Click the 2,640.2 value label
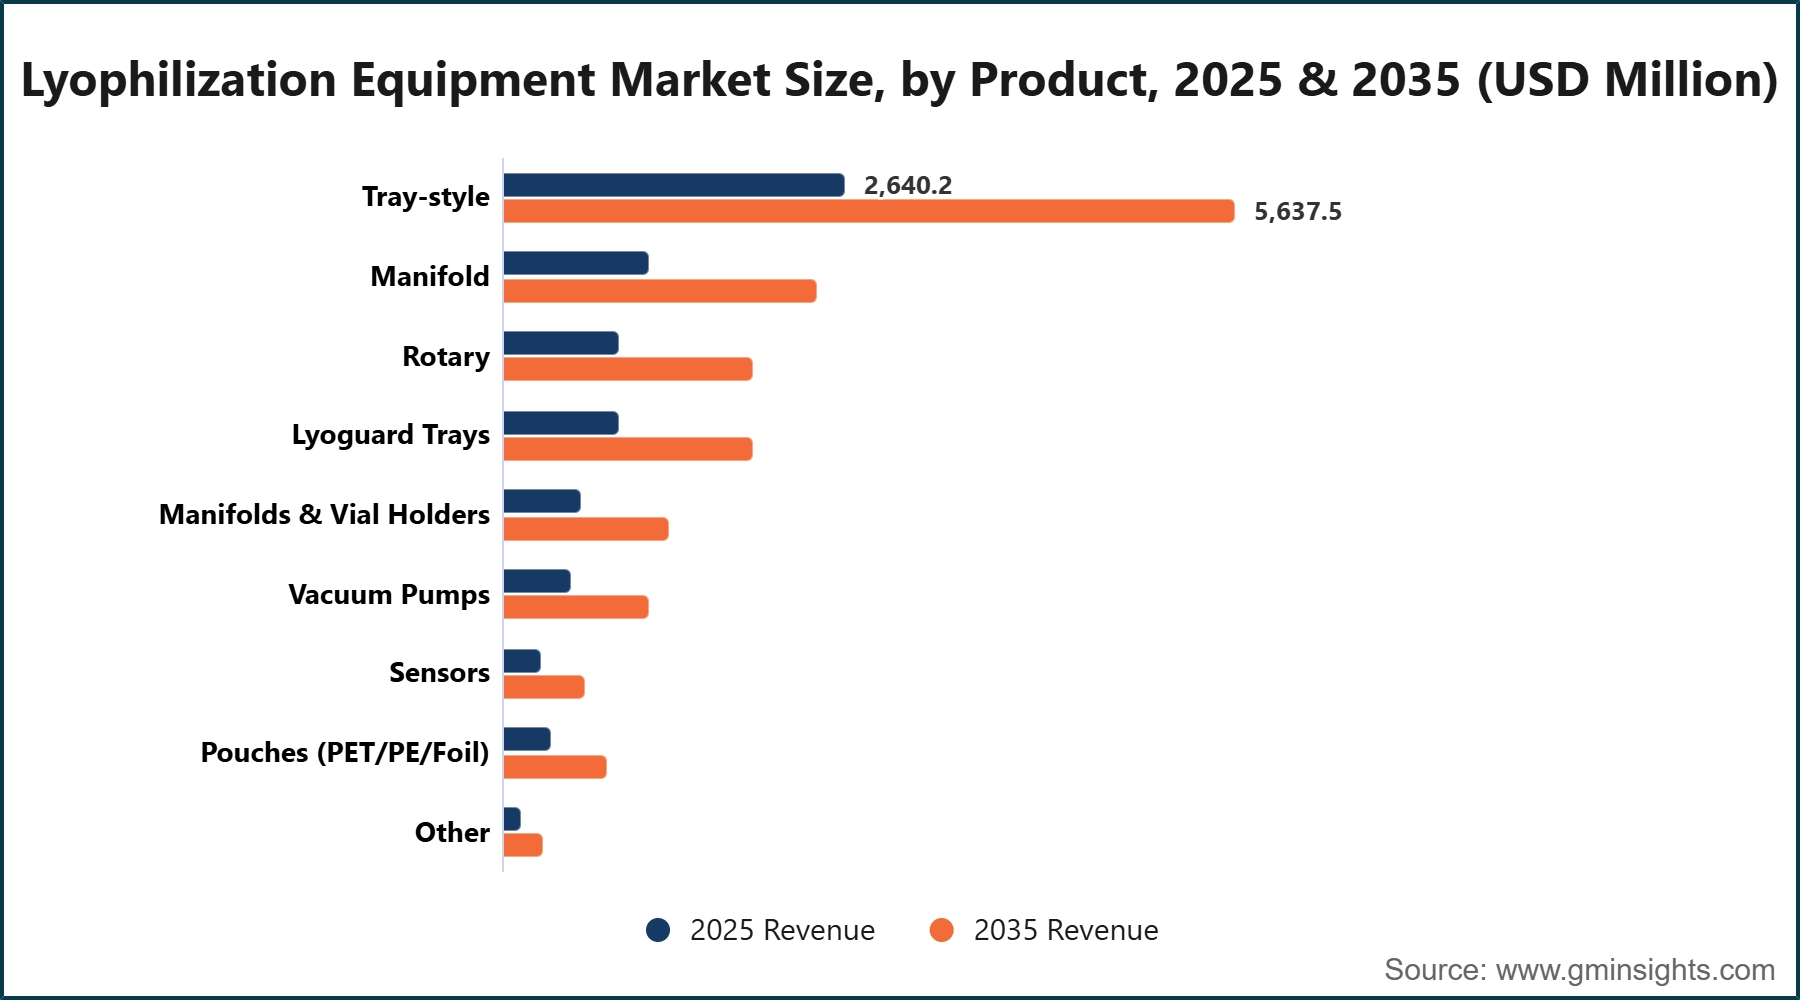 click(908, 185)
